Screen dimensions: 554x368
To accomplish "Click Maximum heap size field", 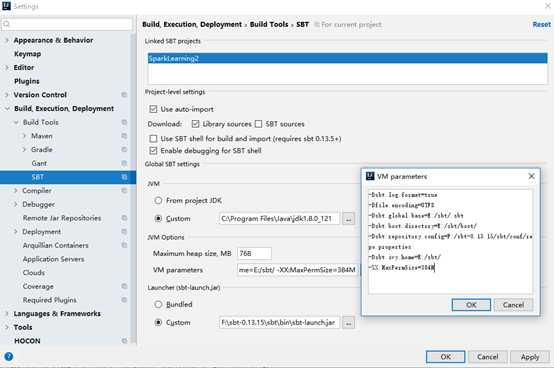I will 254,253.
